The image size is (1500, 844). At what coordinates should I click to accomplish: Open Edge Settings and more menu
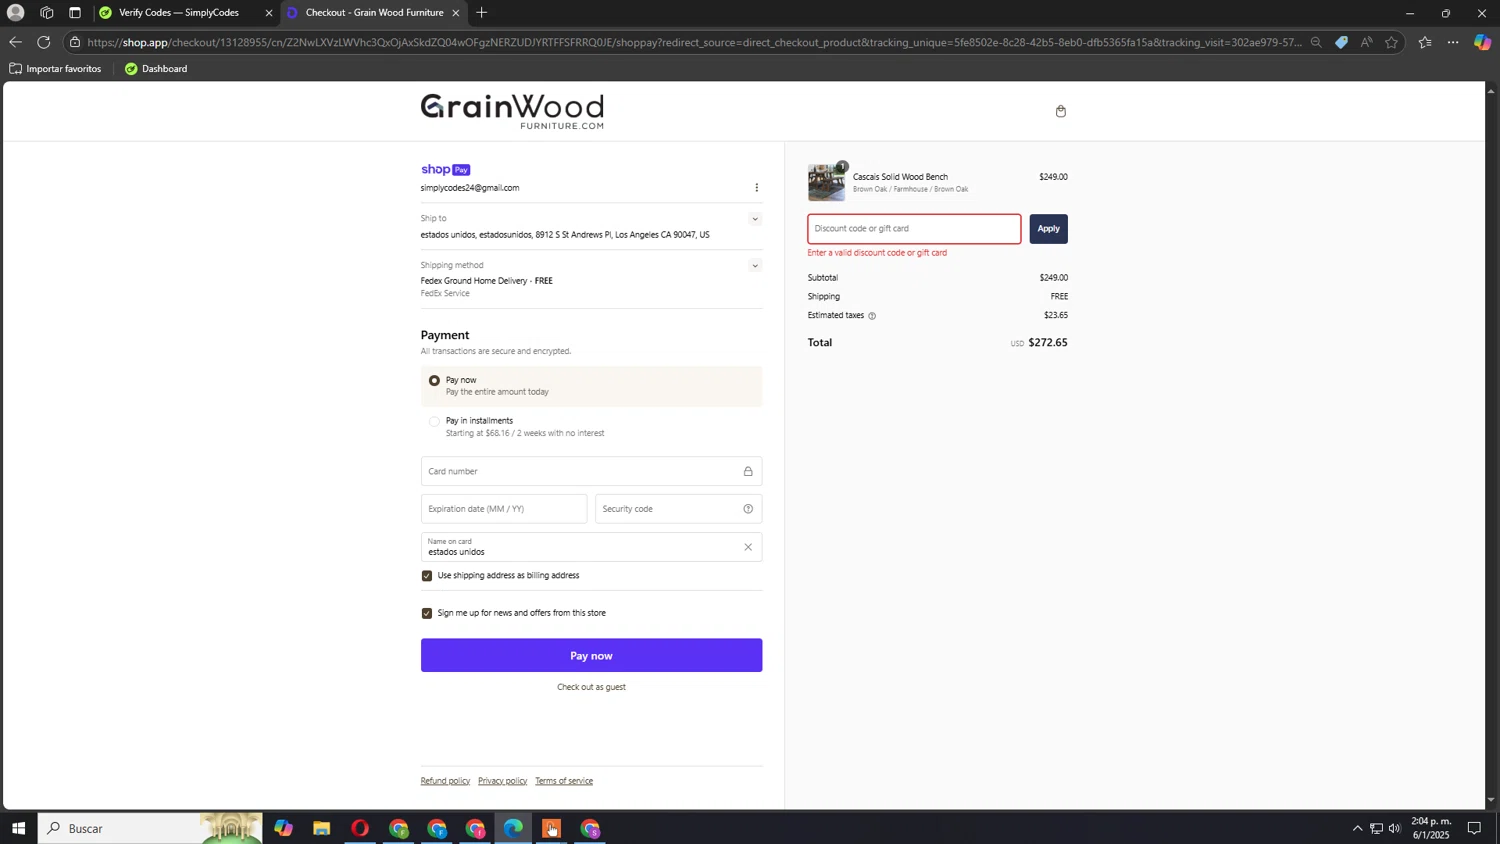point(1453,42)
